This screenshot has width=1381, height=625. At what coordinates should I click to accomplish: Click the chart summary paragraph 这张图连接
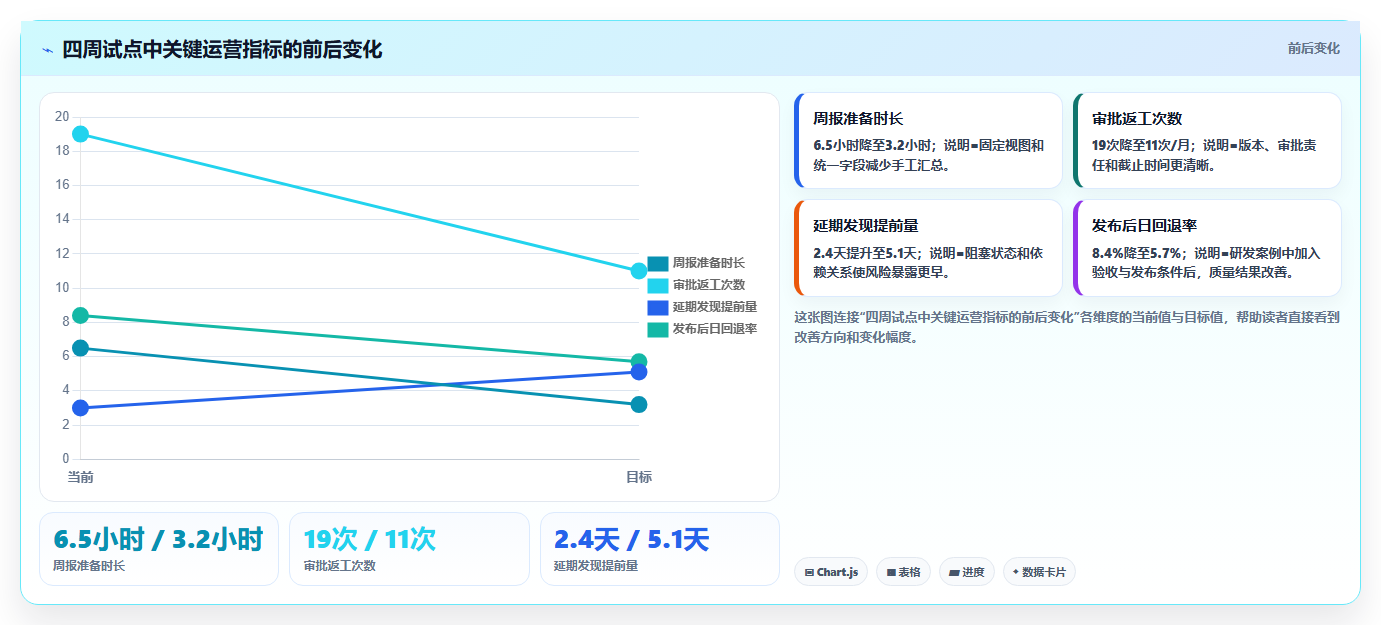[x=1067, y=327]
